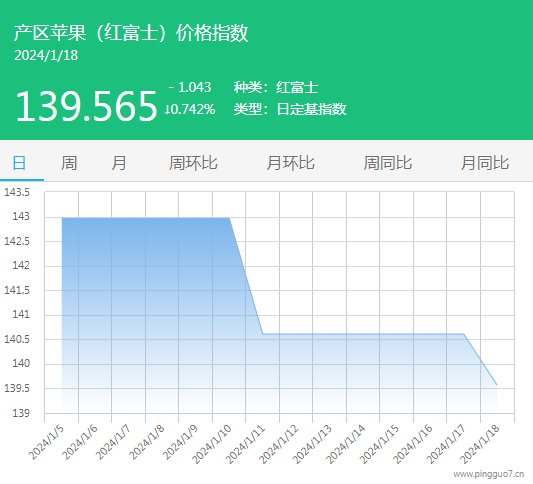Click the down arrow beside 0.742%

tap(167, 109)
